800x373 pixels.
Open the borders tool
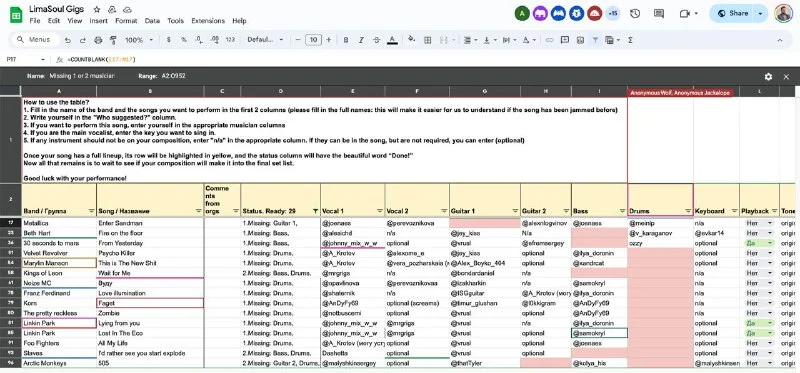[428, 40]
